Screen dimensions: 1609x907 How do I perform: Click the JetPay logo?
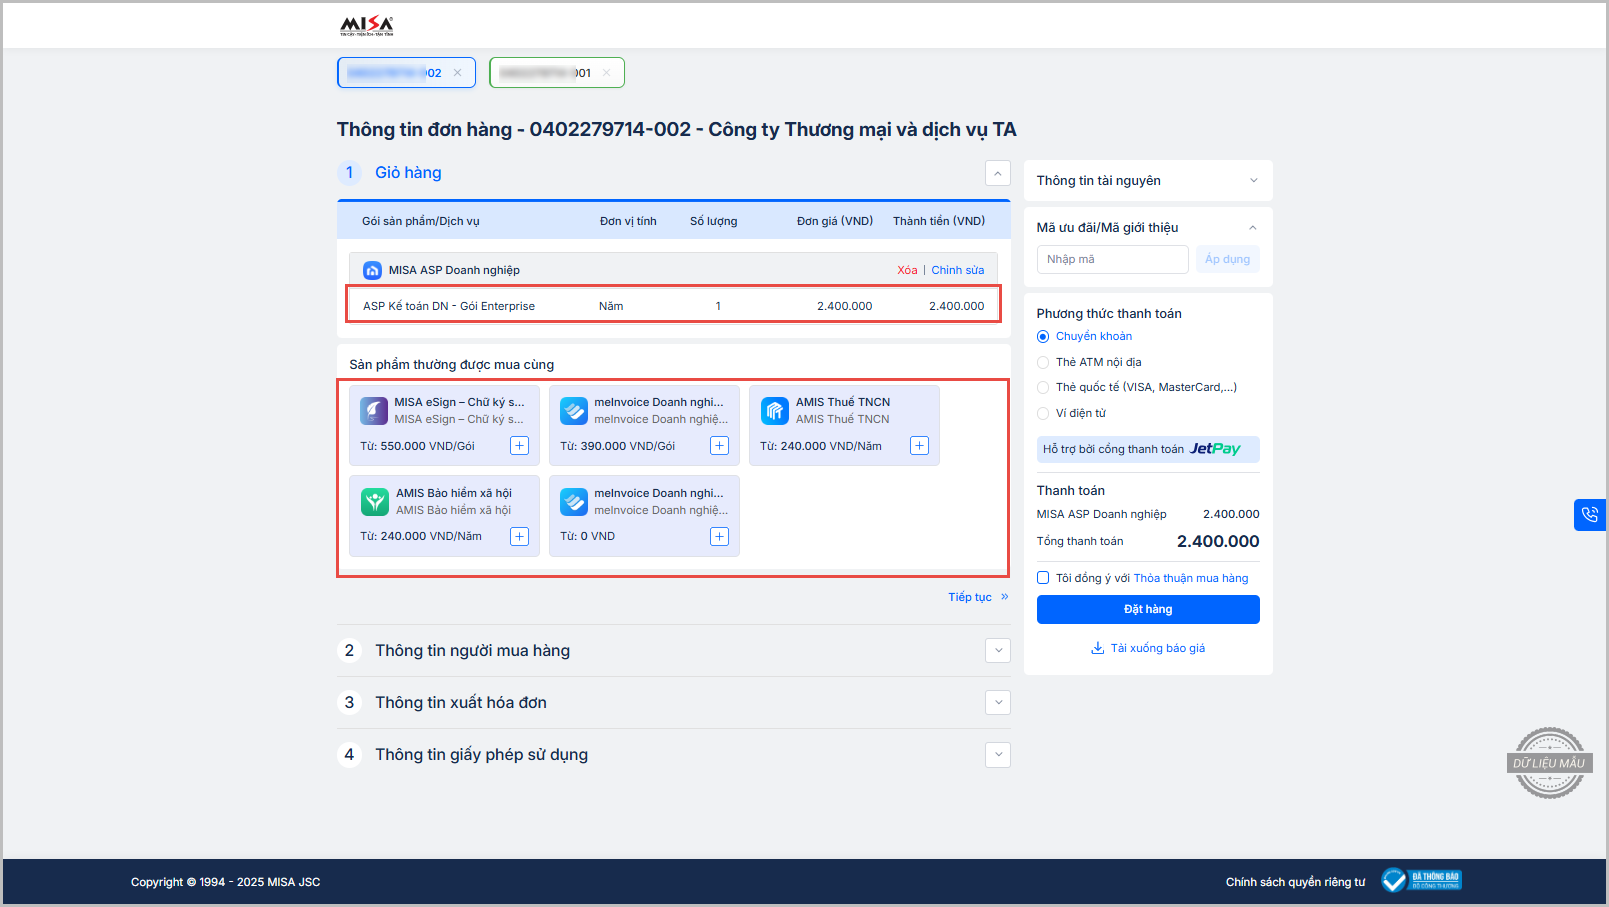pos(1215,449)
